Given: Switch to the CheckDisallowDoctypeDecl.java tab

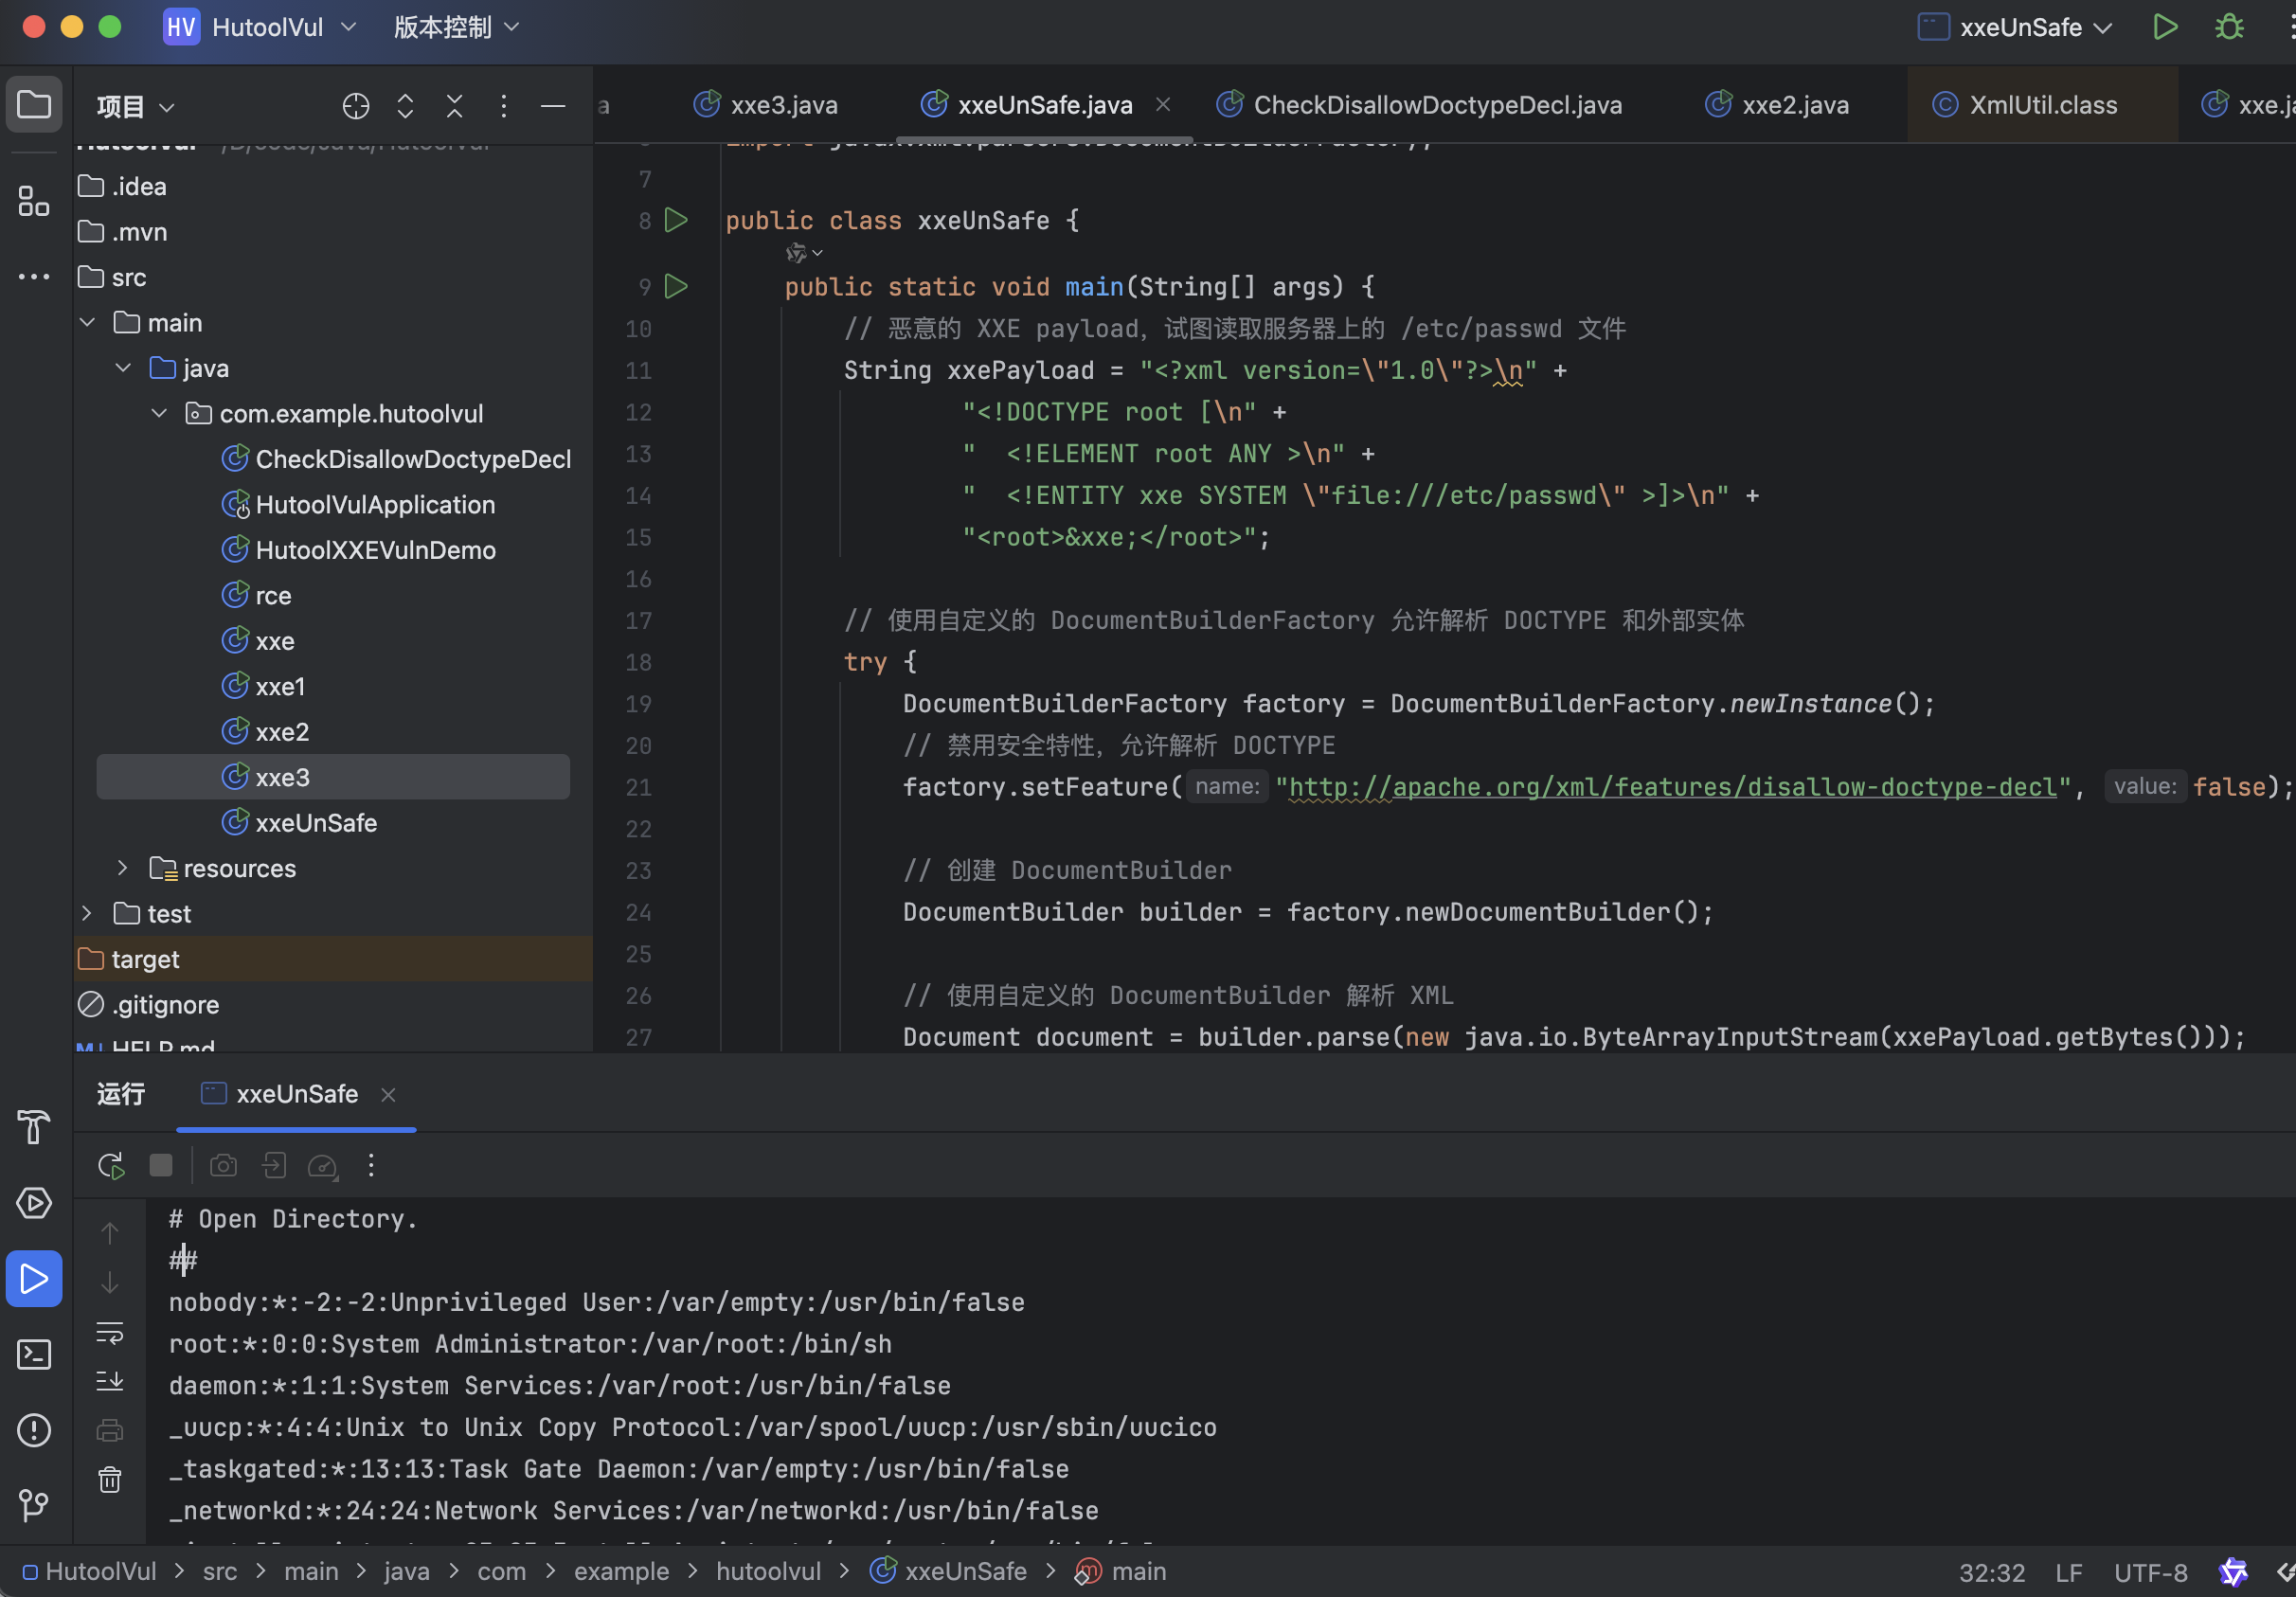Looking at the screenshot, I should (1436, 105).
